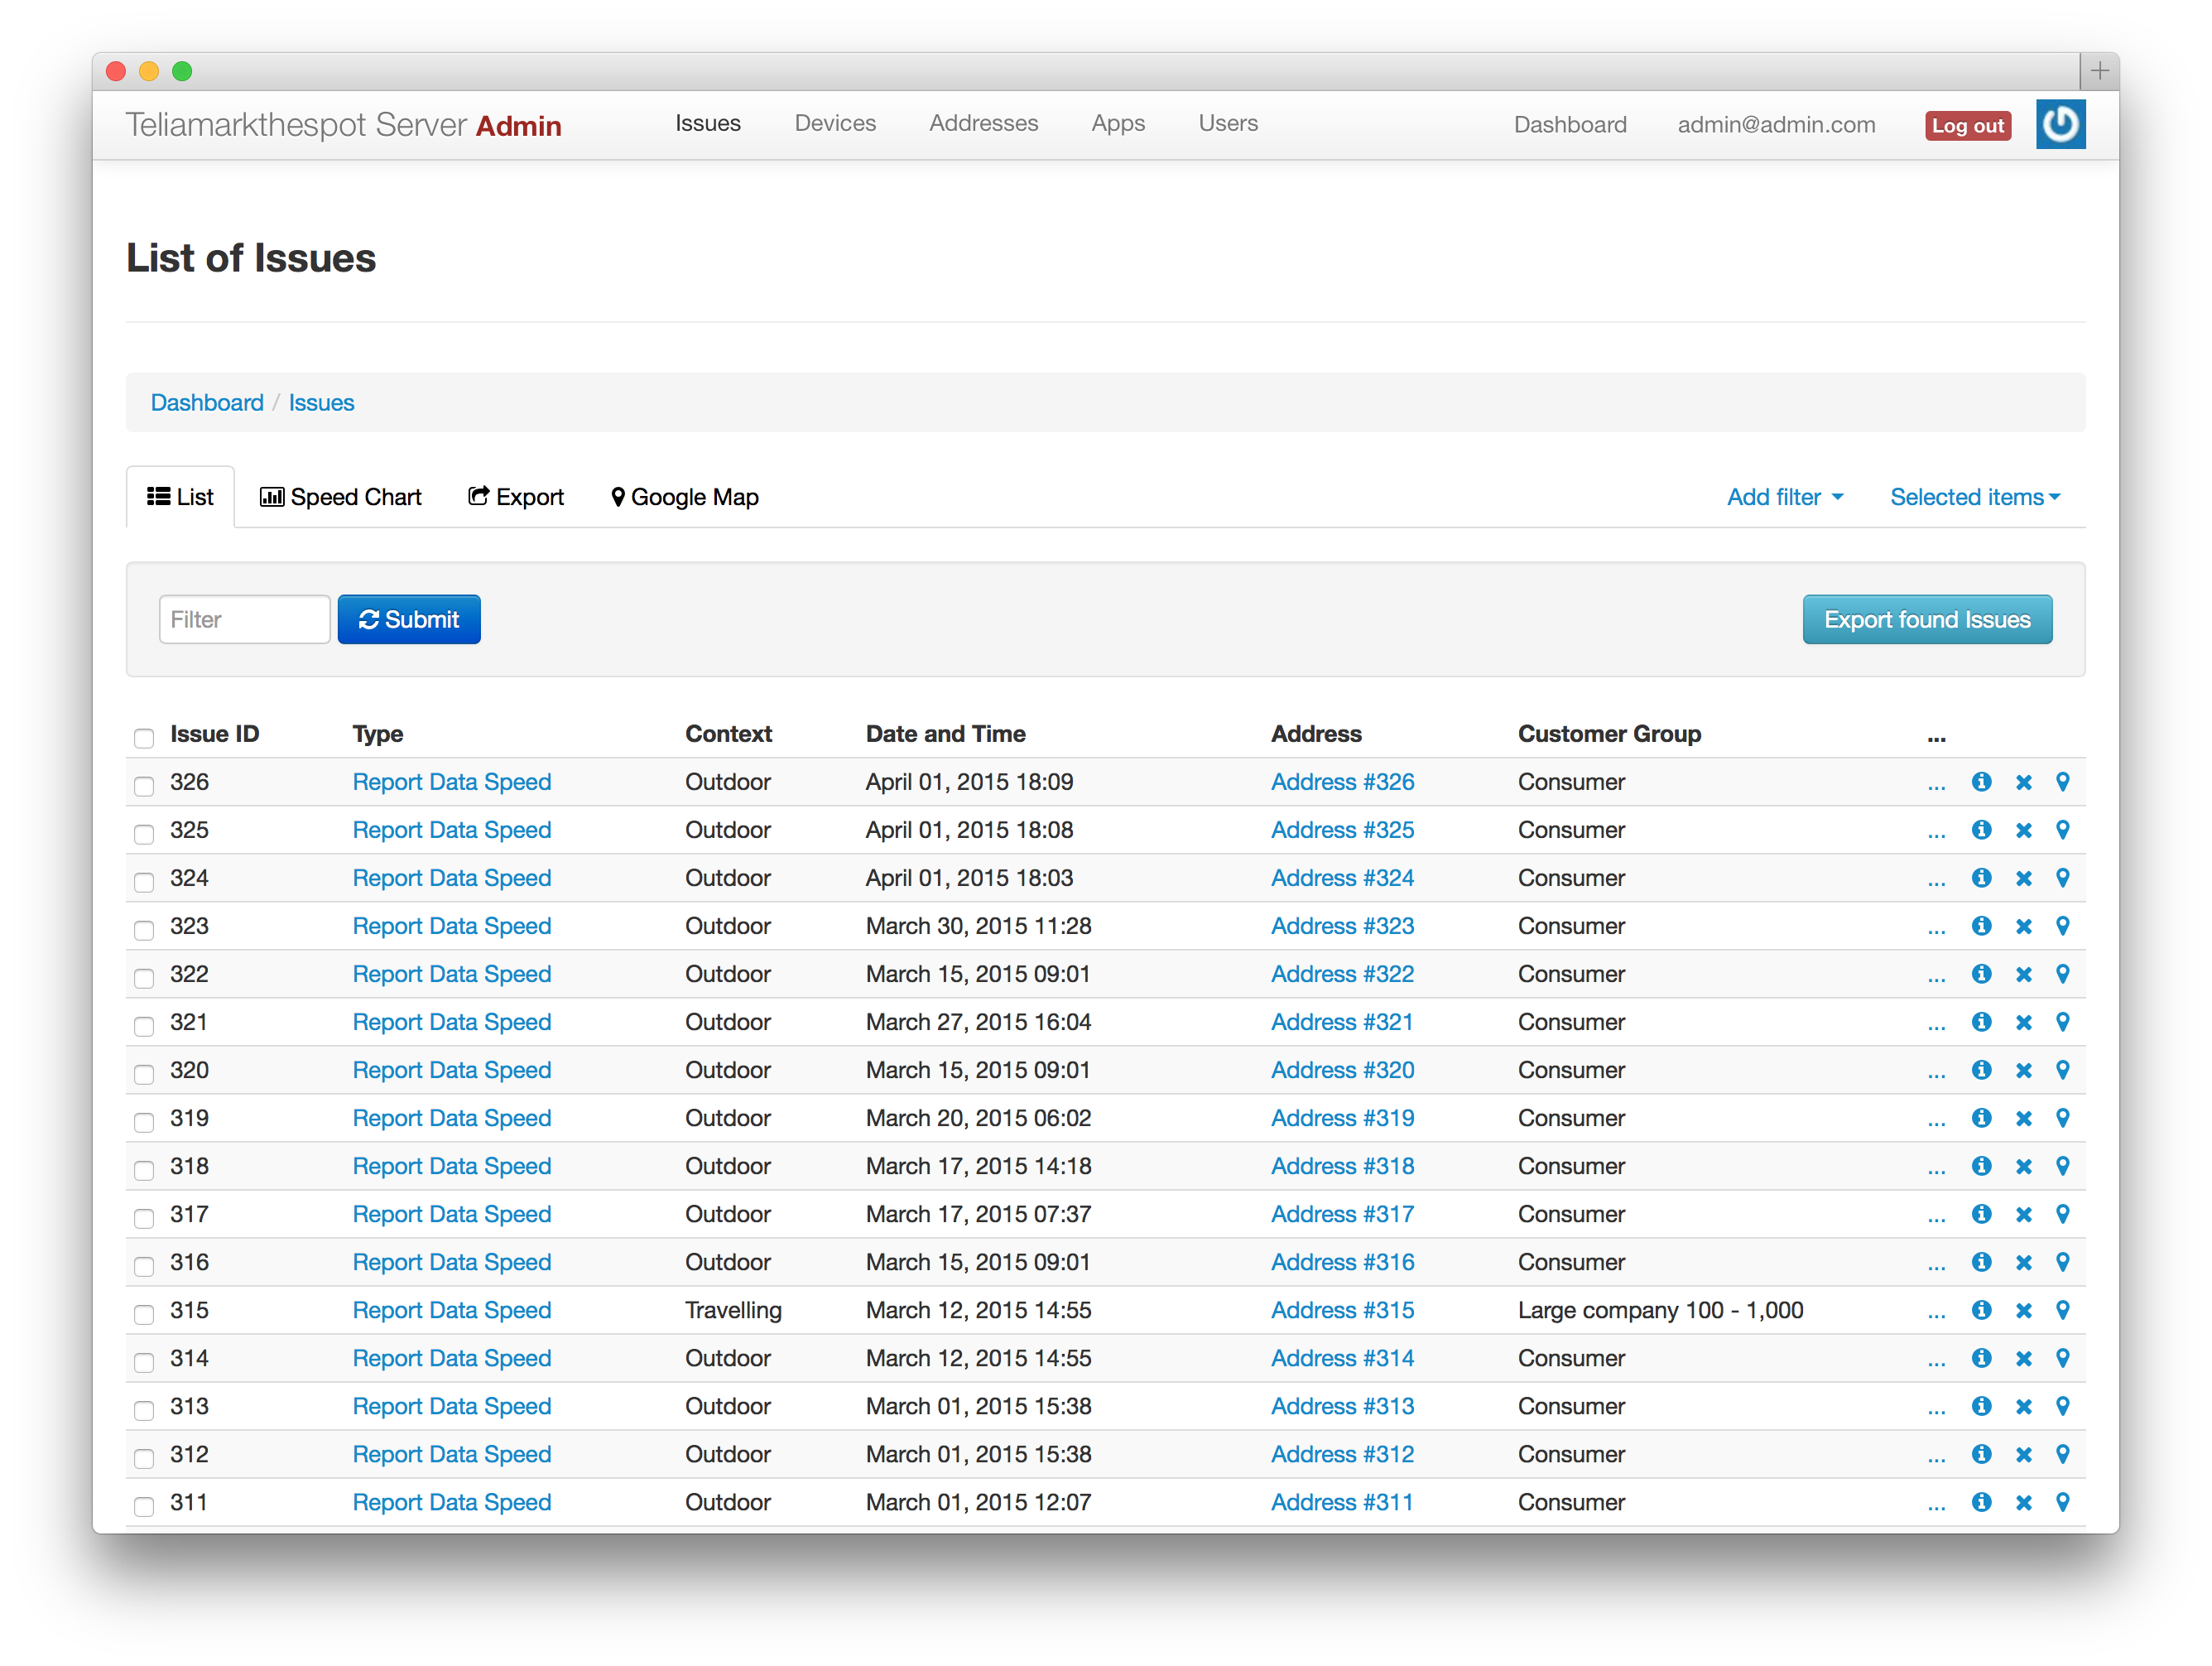
Task: Open the Address #323 link
Action: pyautogui.click(x=1342, y=926)
